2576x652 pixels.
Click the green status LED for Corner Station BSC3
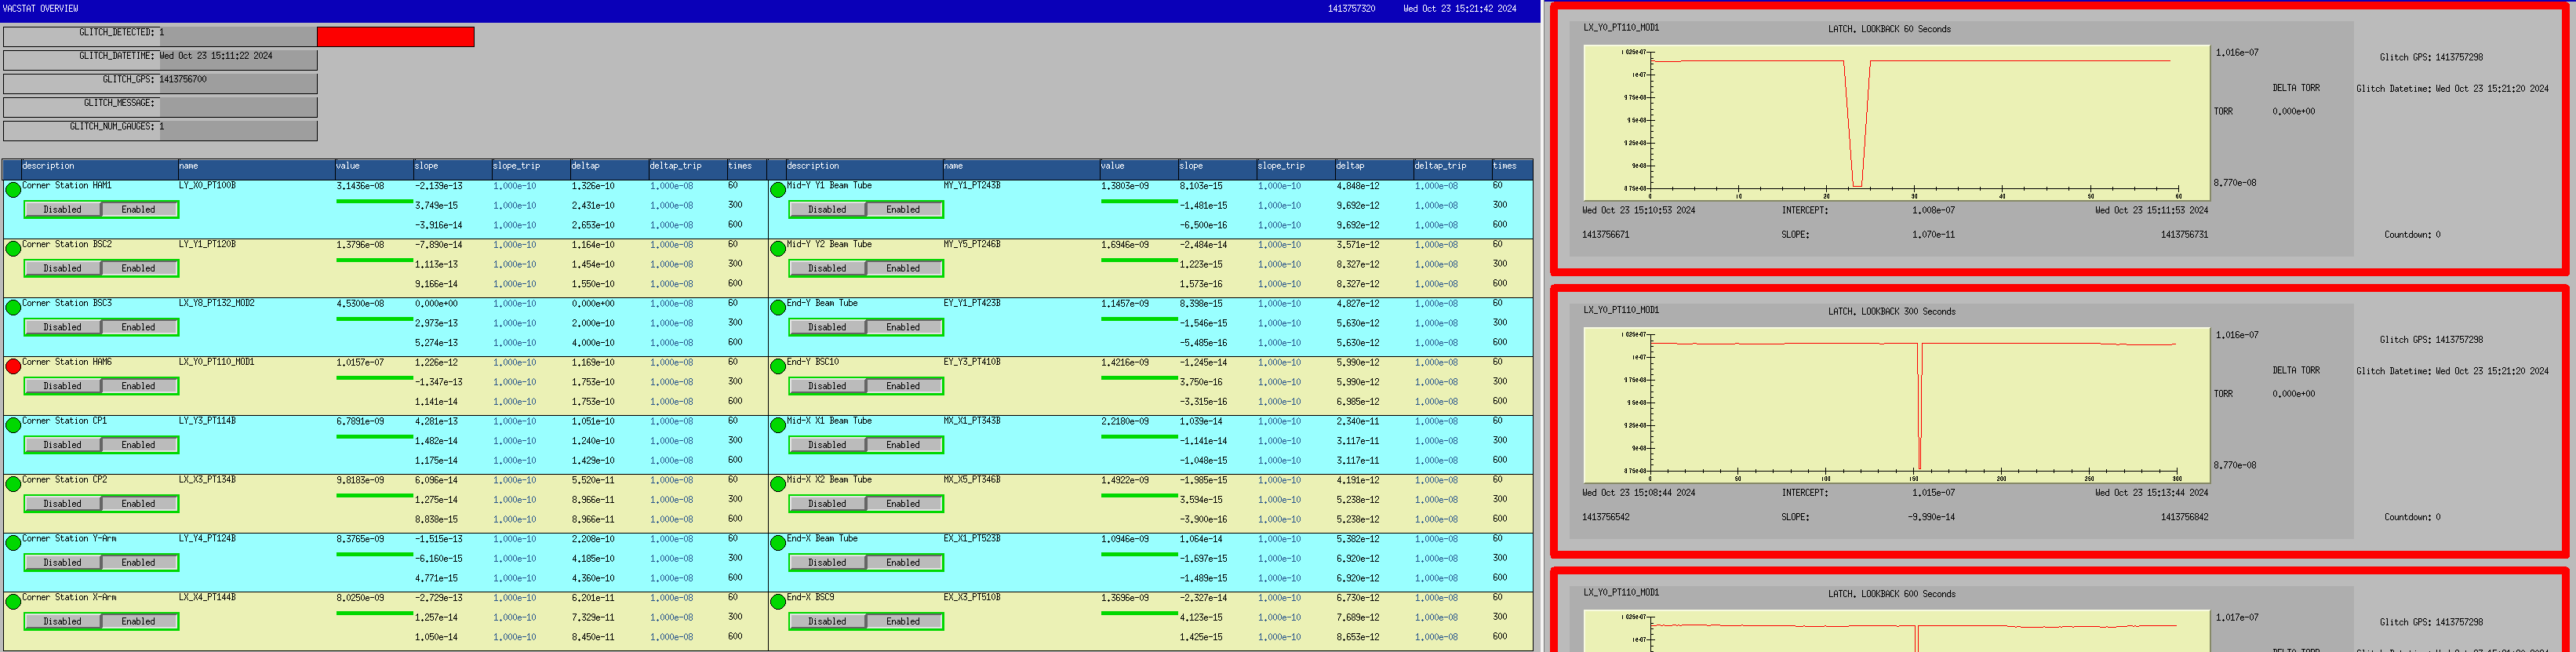click(x=13, y=308)
